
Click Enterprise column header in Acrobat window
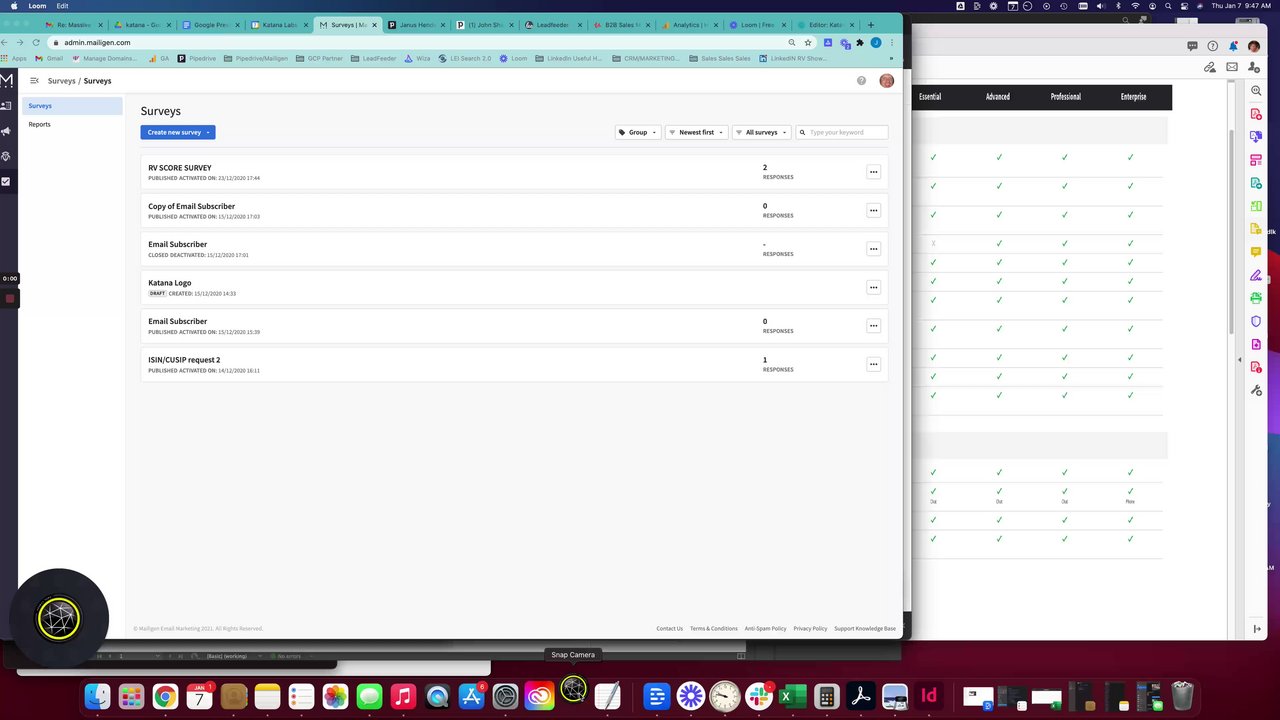point(1133,97)
